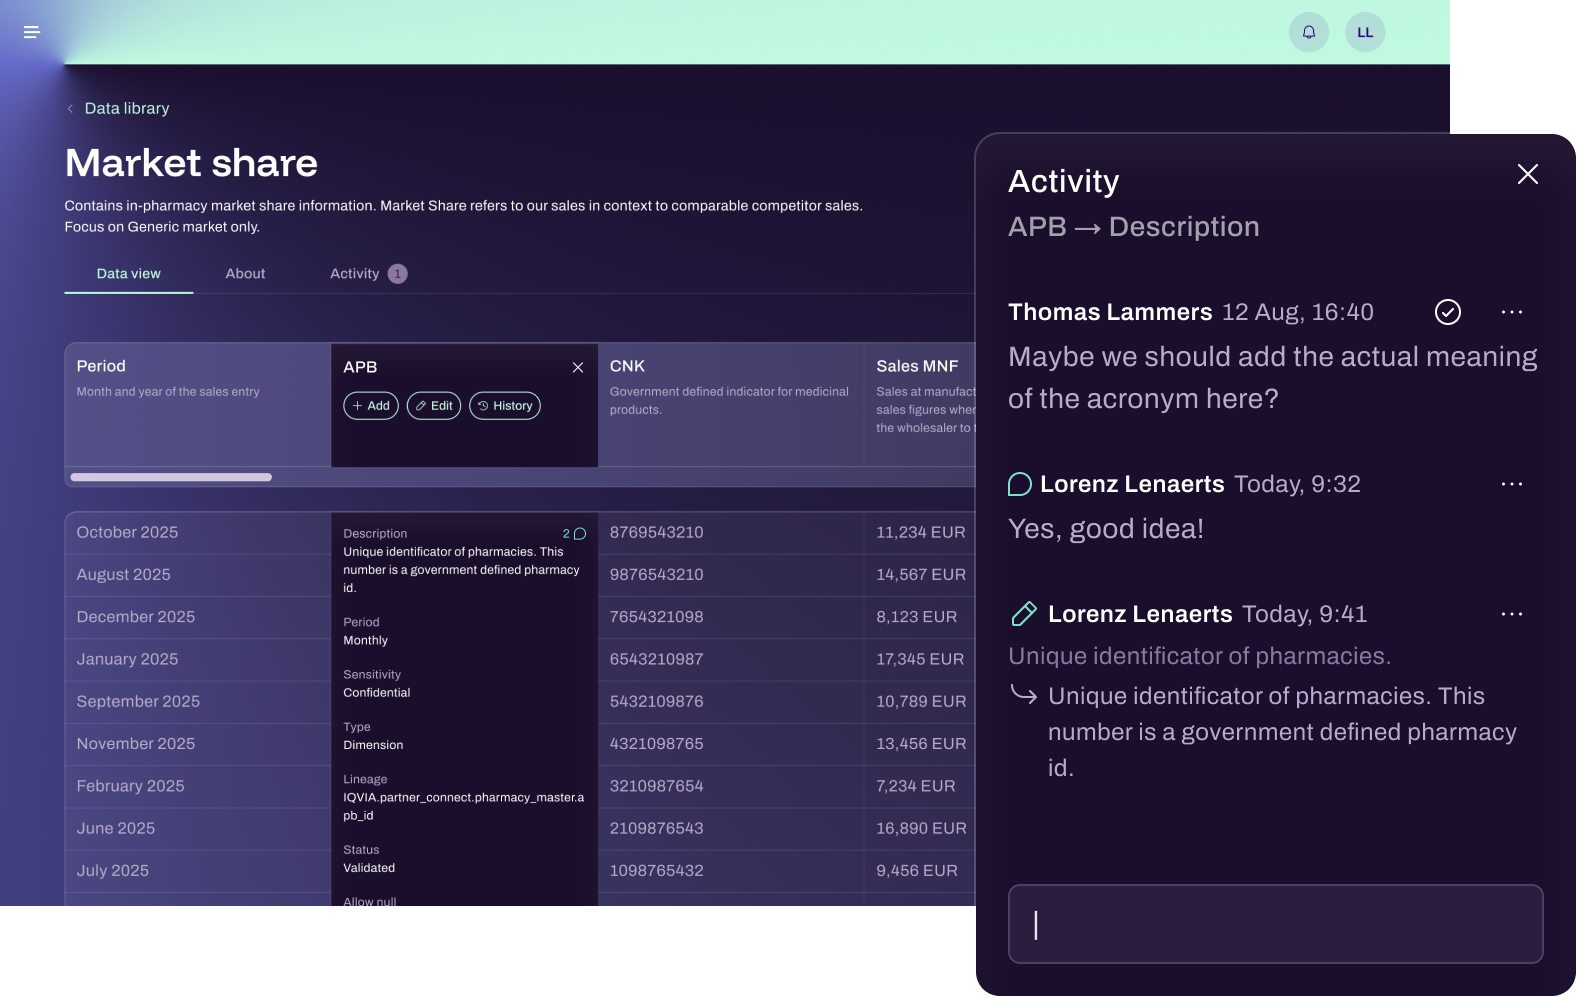Open more options for Thomas Lammers' comment
The width and height of the screenshot is (1578, 998).
(1511, 312)
